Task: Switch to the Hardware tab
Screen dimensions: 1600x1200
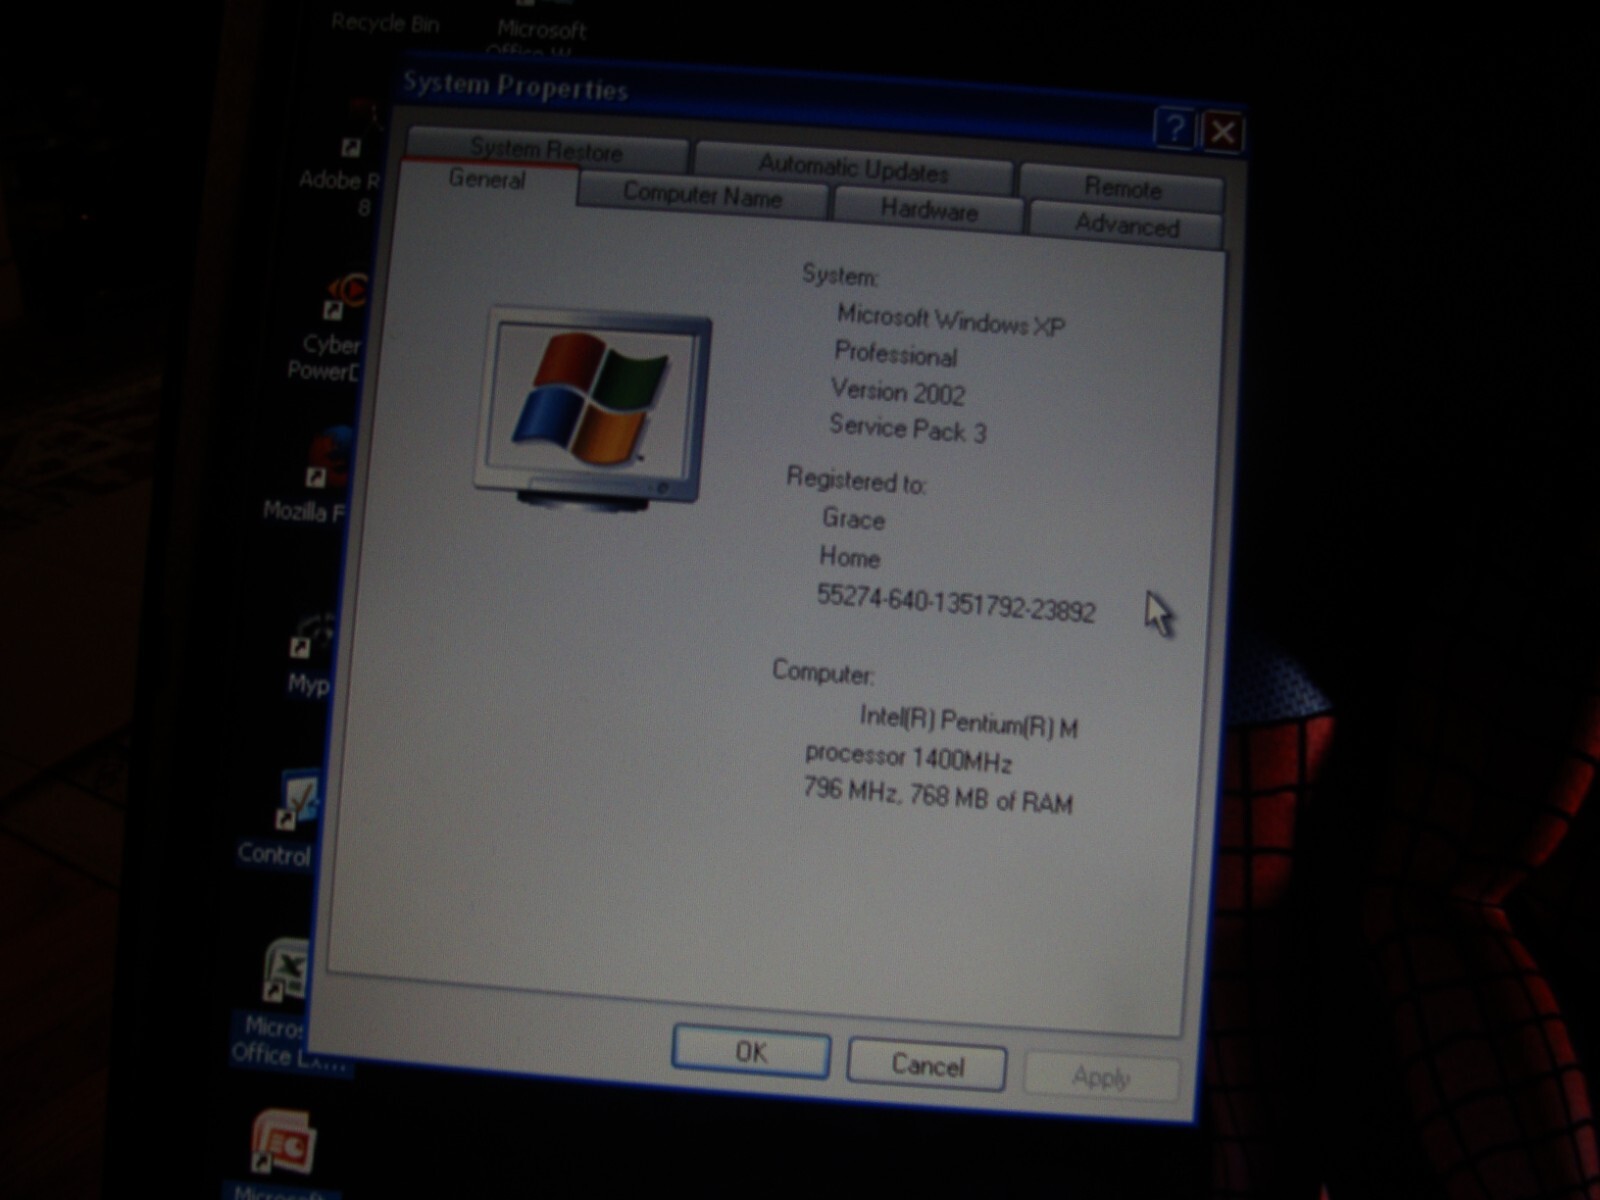Action: pyautogui.click(x=929, y=210)
